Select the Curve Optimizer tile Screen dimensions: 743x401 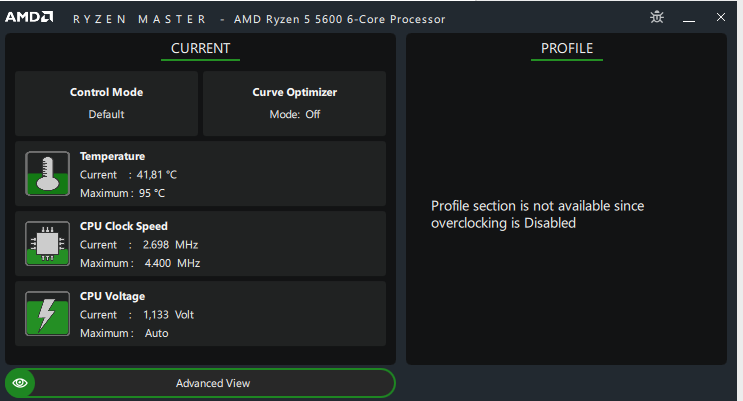pyautogui.click(x=294, y=103)
